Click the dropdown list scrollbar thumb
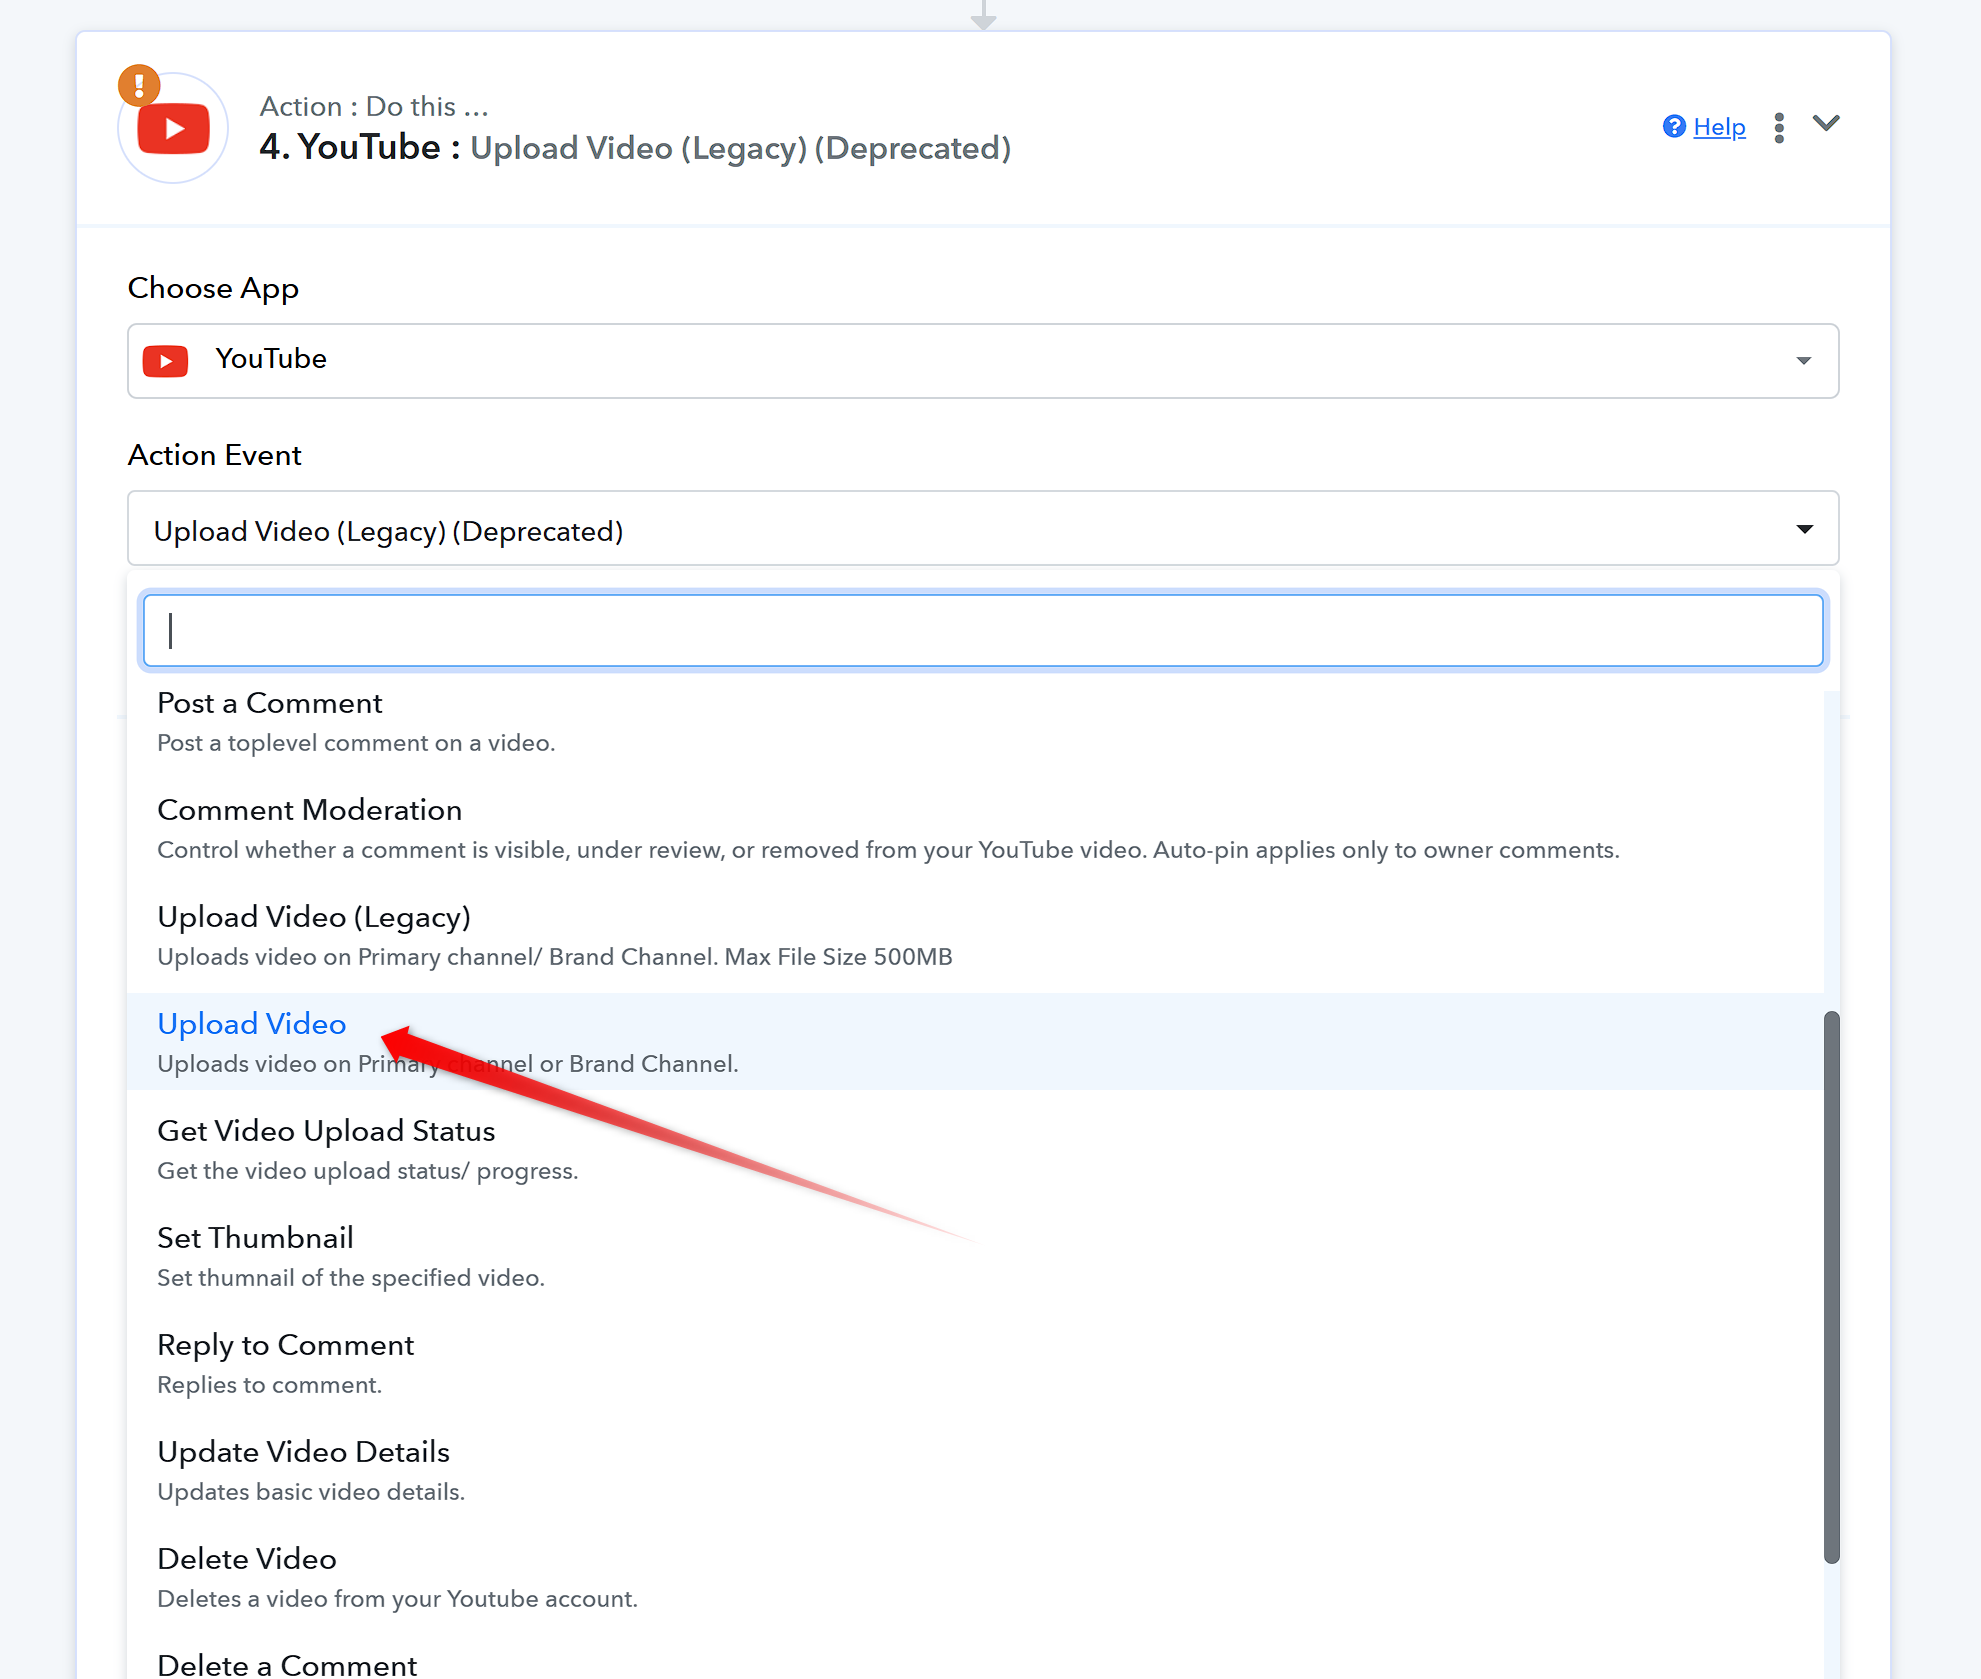1981x1679 pixels. (1832, 1287)
